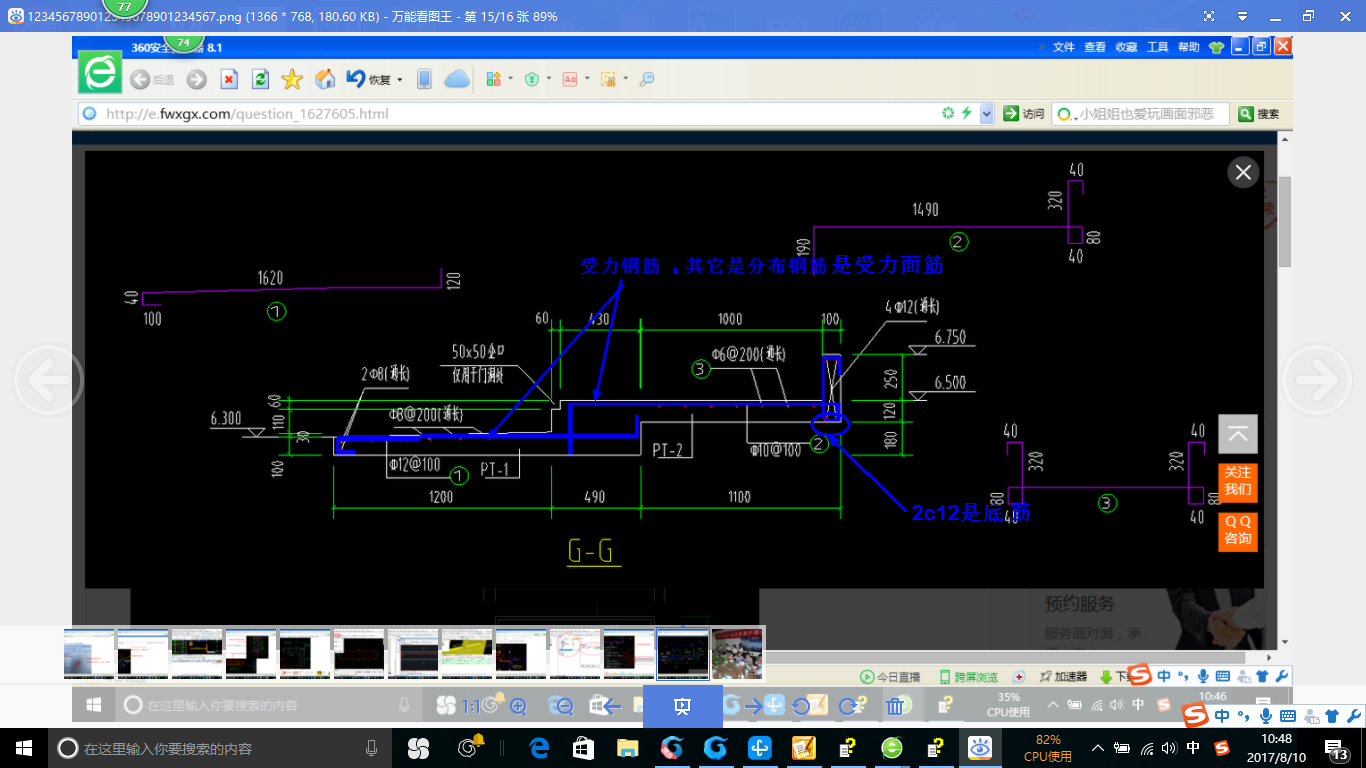Screen dimensions: 1366x768
Task: Click 加速器 in browser status bar
Action: [x=1063, y=677]
